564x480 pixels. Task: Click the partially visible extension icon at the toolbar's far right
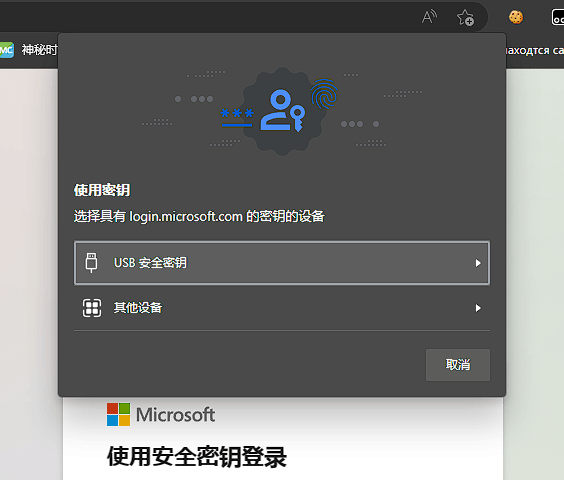point(558,17)
